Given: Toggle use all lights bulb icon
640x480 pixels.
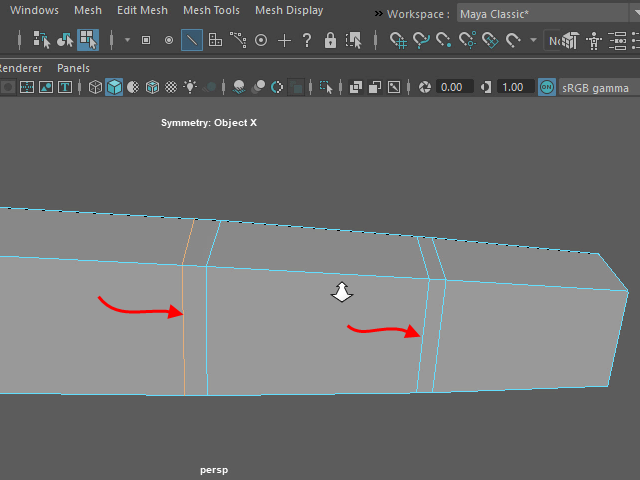Looking at the screenshot, I should coord(190,87).
